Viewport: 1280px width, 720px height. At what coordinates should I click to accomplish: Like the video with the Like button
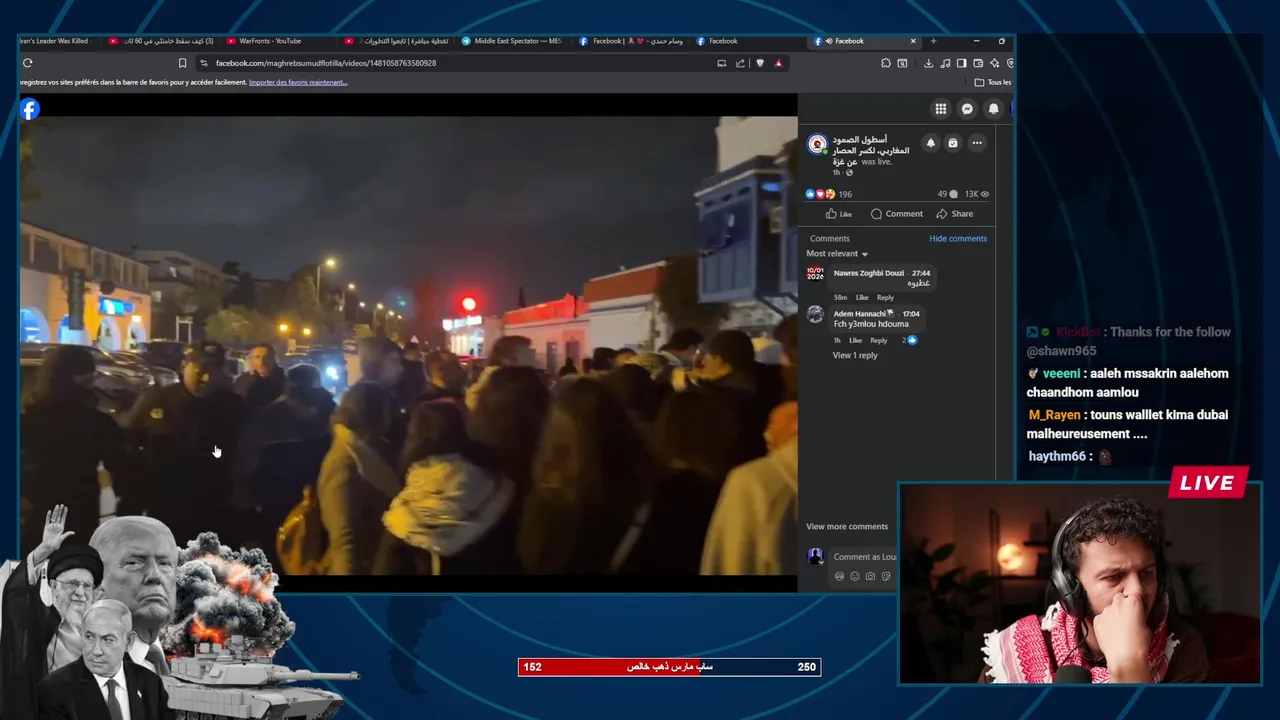pos(839,214)
